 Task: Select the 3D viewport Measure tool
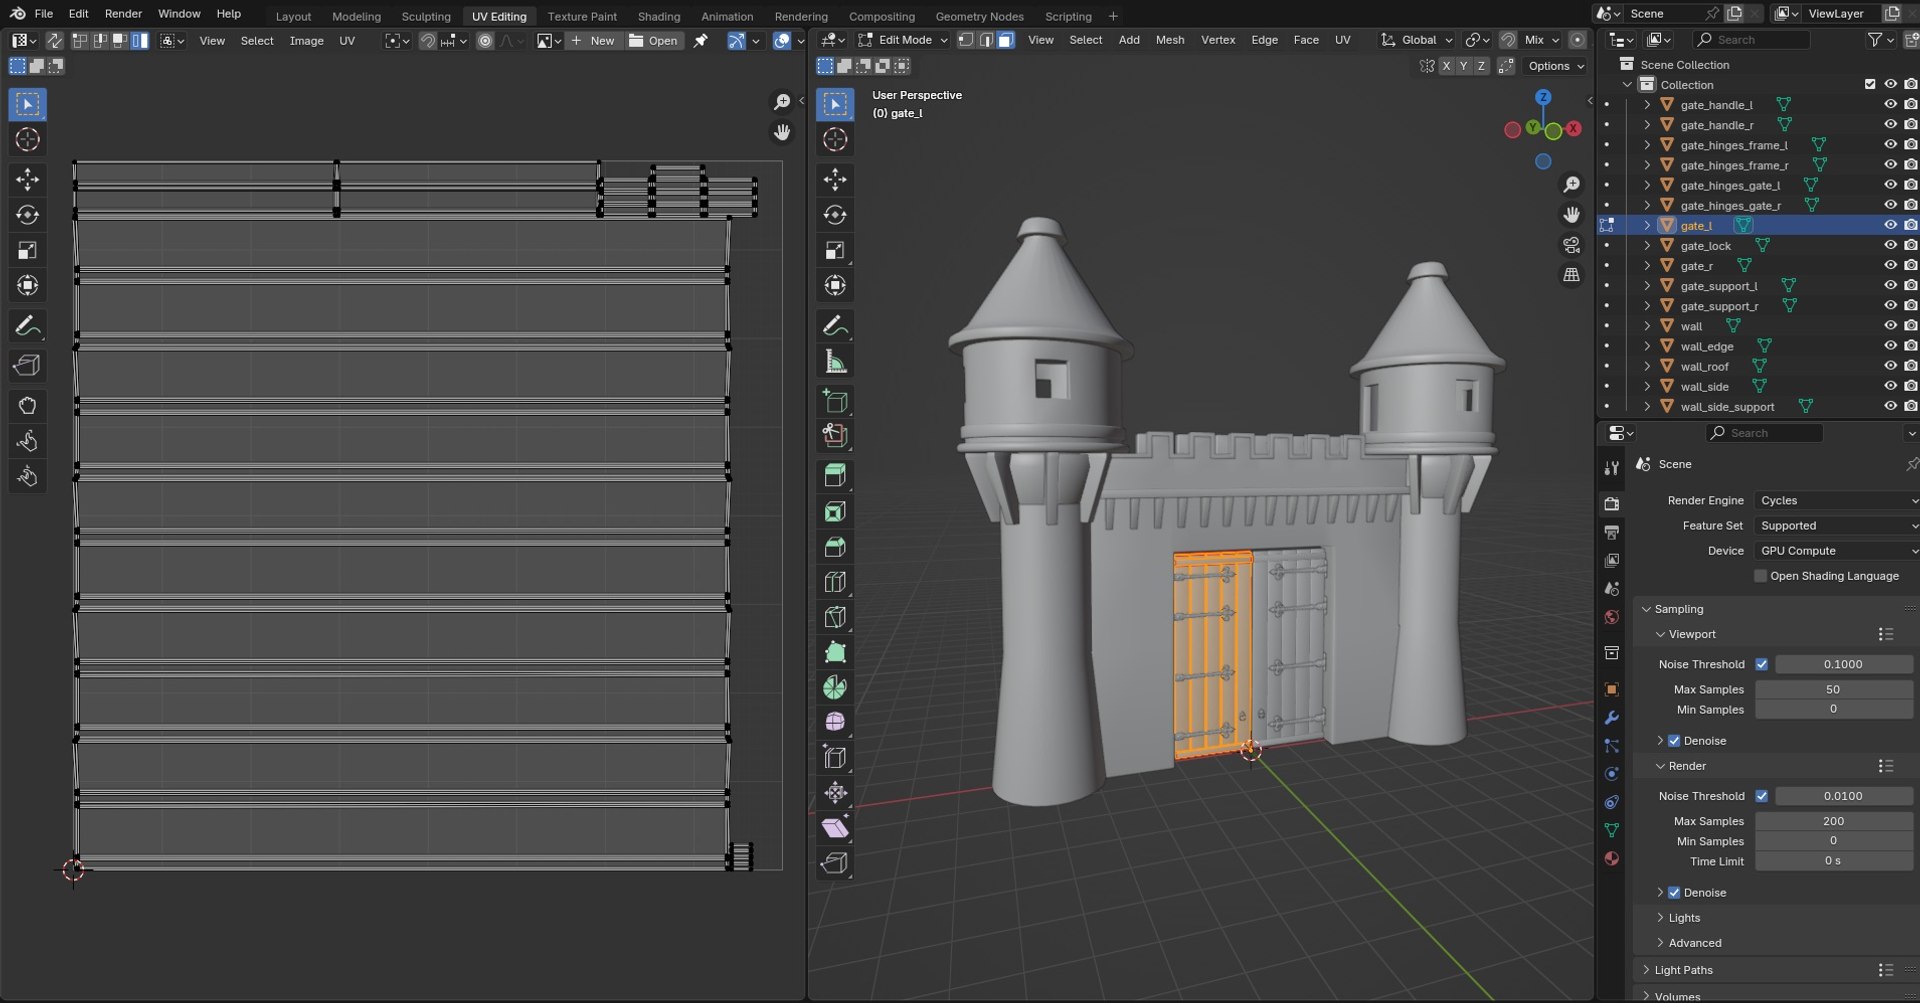point(835,361)
